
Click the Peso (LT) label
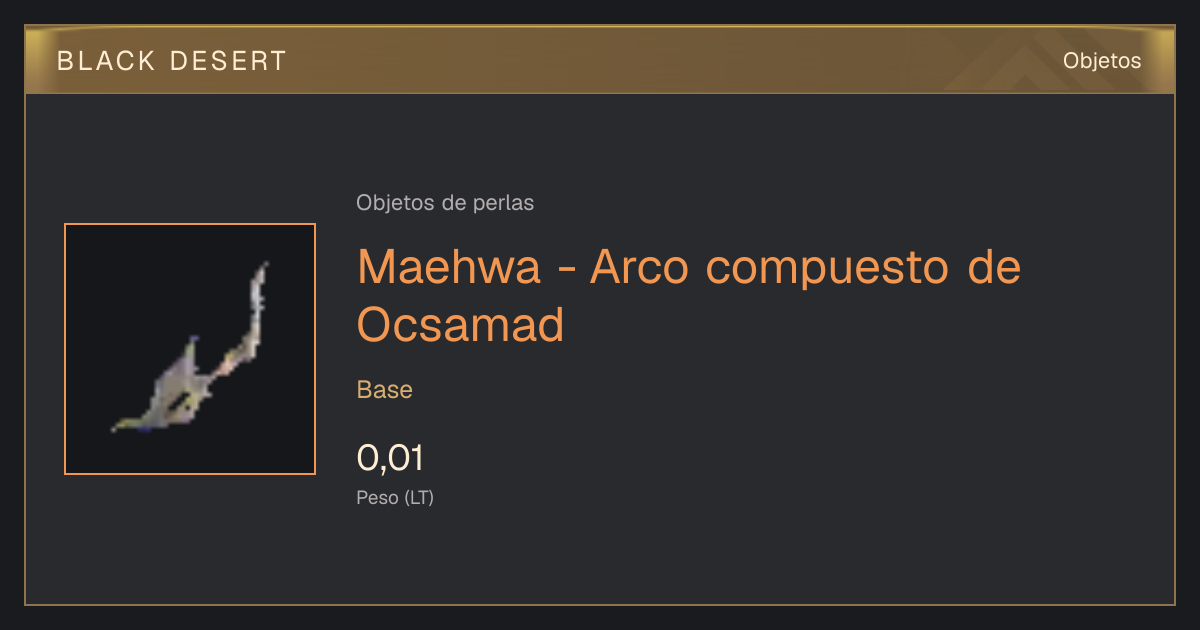click(x=395, y=497)
